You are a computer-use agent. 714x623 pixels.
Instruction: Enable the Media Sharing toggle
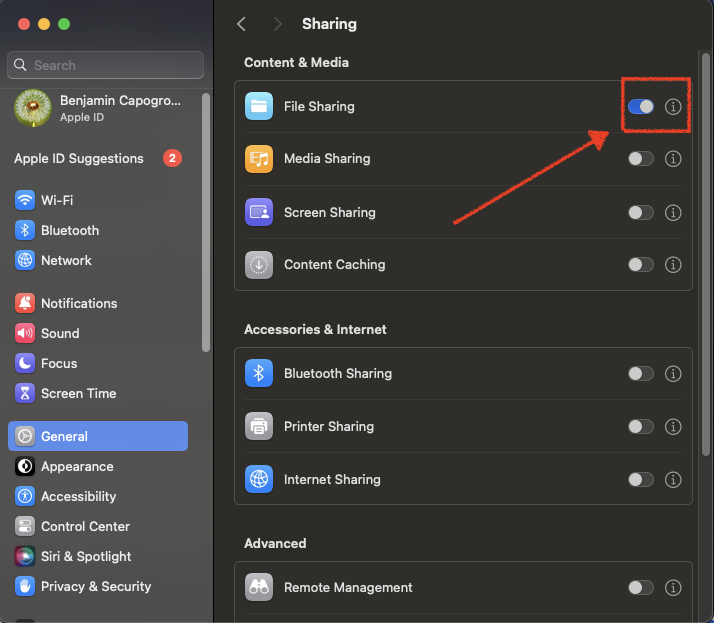pyautogui.click(x=641, y=159)
